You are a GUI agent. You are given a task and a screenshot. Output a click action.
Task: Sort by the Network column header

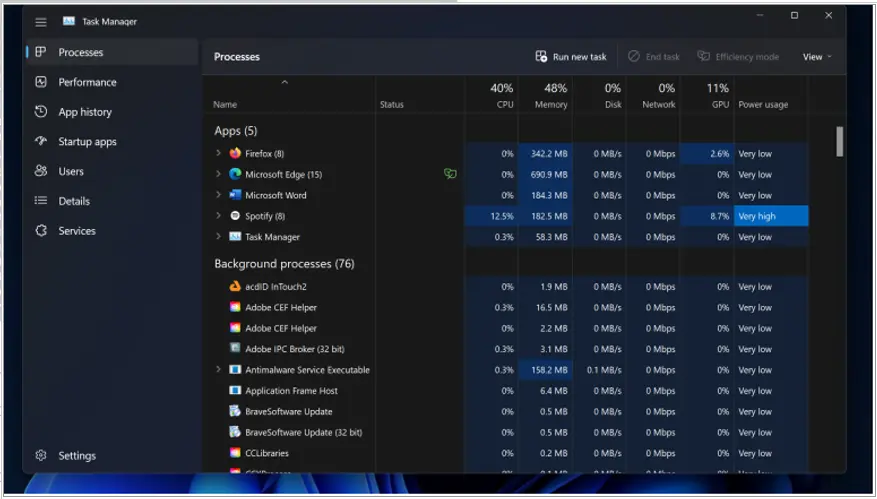point(653,95)
